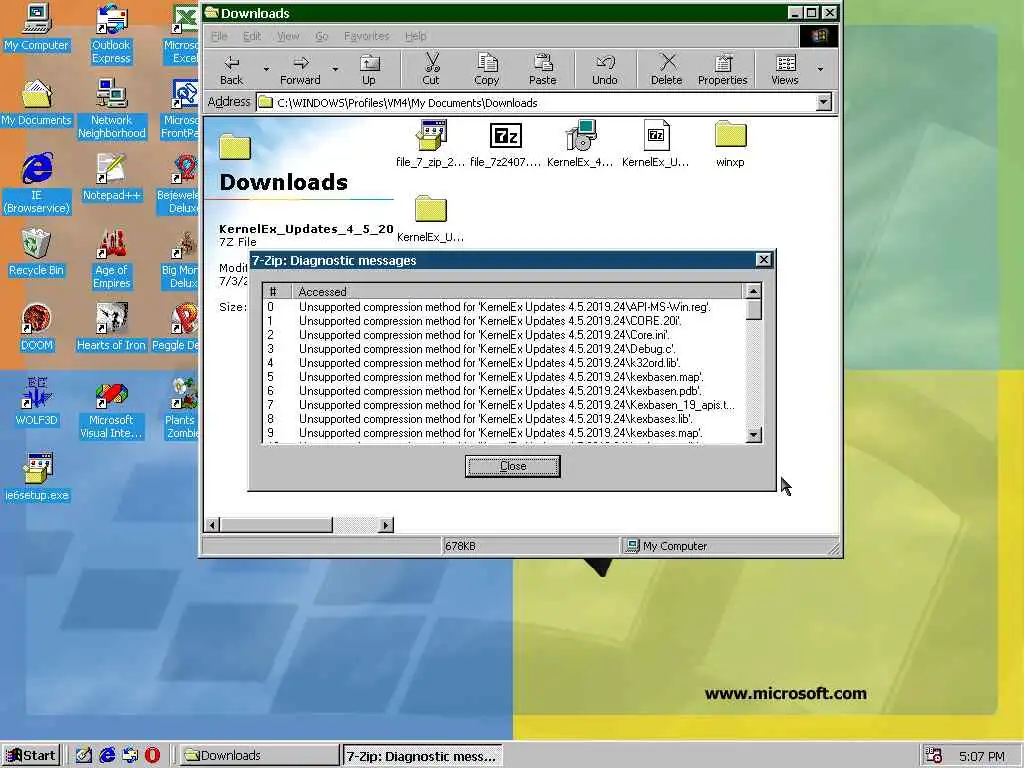Click Forward toolbar button
Image resolution: width=1024 pixels, height=768 pixels.
pyautogui.click(x=300, y=70)
